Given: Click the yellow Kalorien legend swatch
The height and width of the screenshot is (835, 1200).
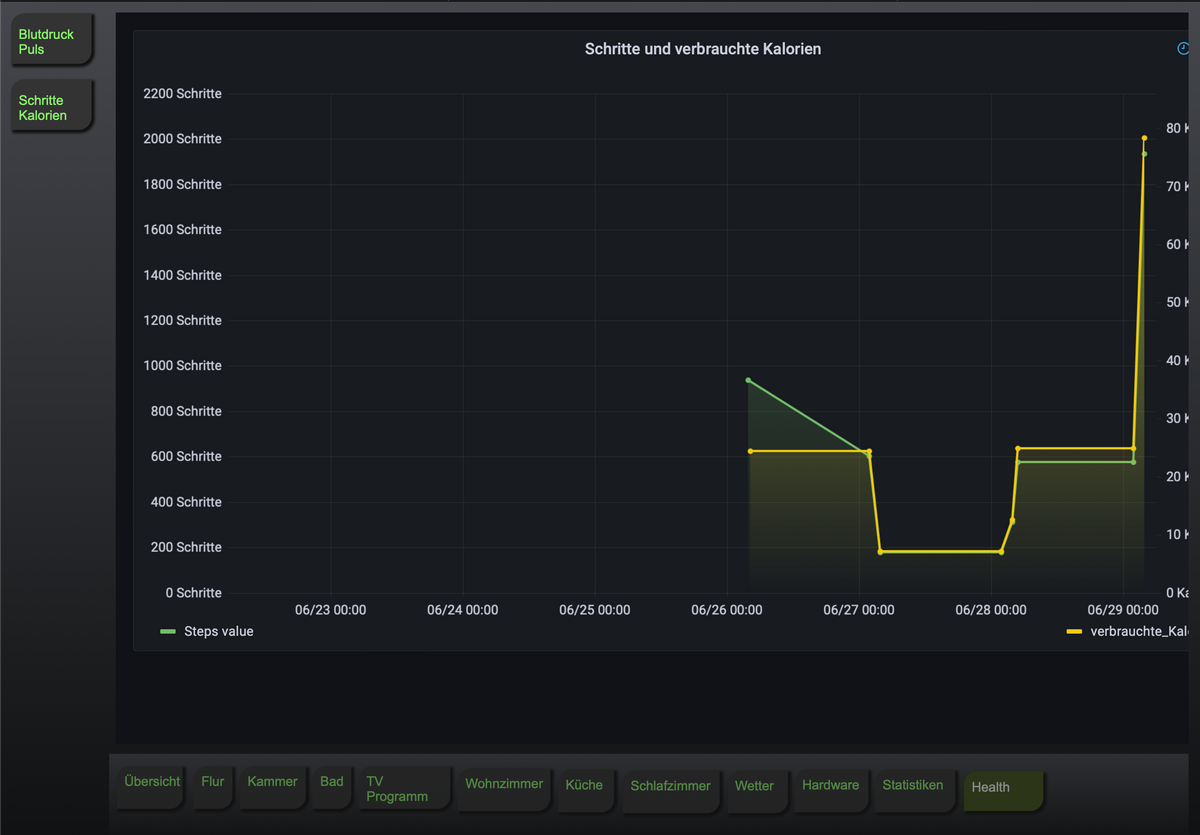Looking at the screenshot, I should 1075,632.
